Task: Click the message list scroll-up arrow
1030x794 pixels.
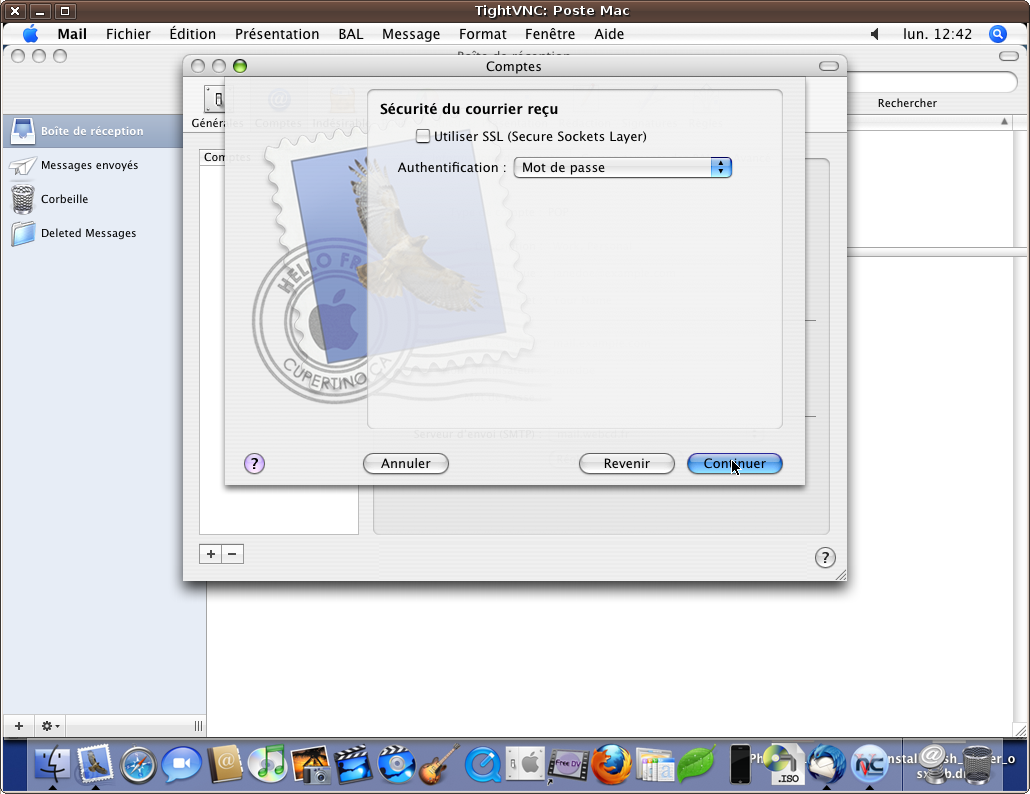Action: (1004, 121)
